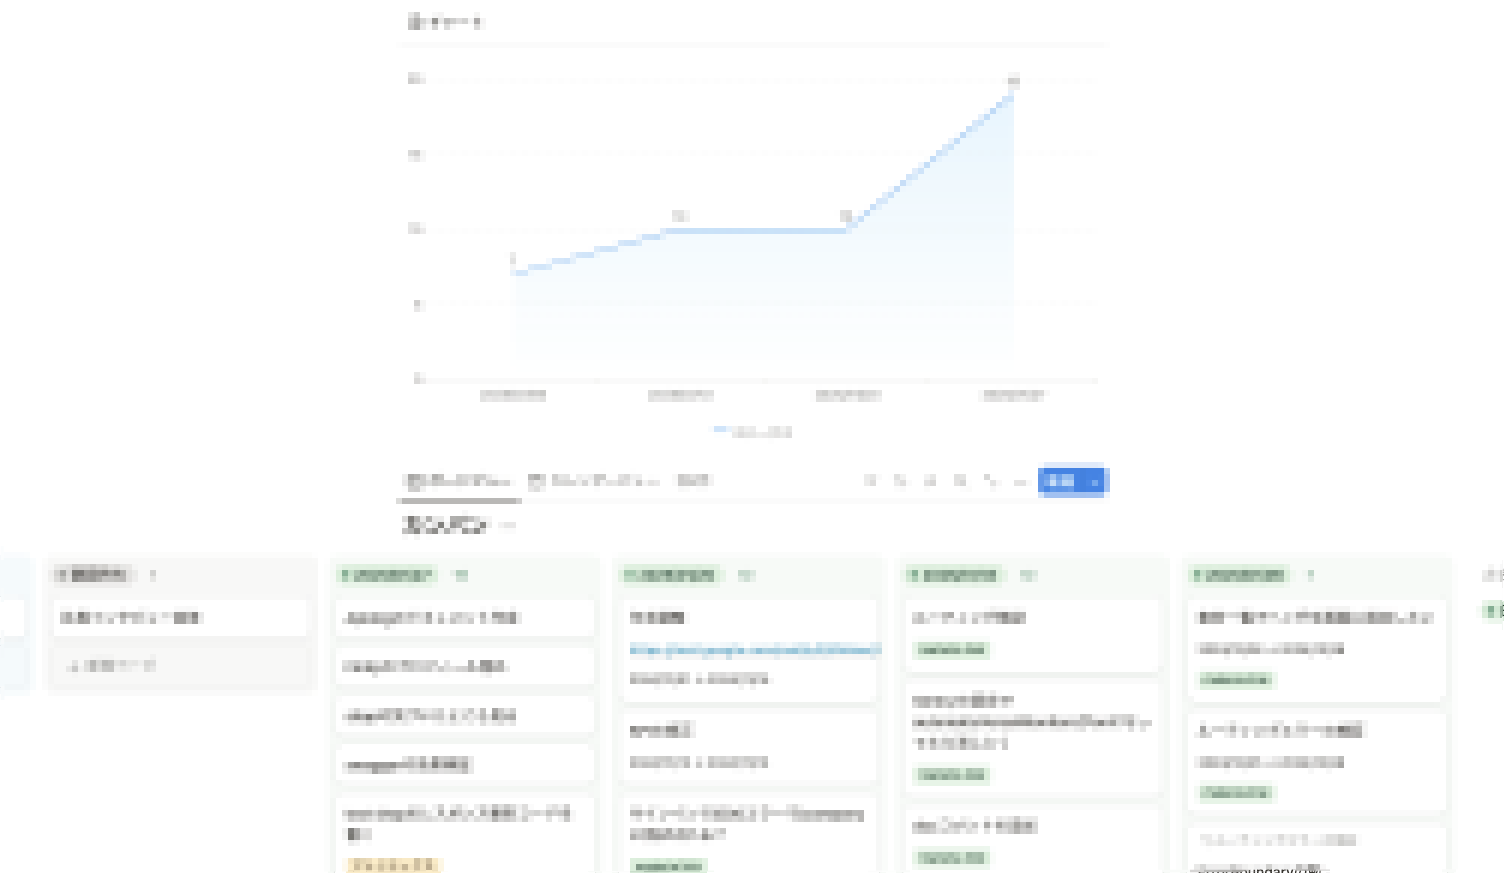The height and width of the screenshot is (873, 1504).
Task: Switch to the second timeline view tab
Action: [x=594, y=481]
